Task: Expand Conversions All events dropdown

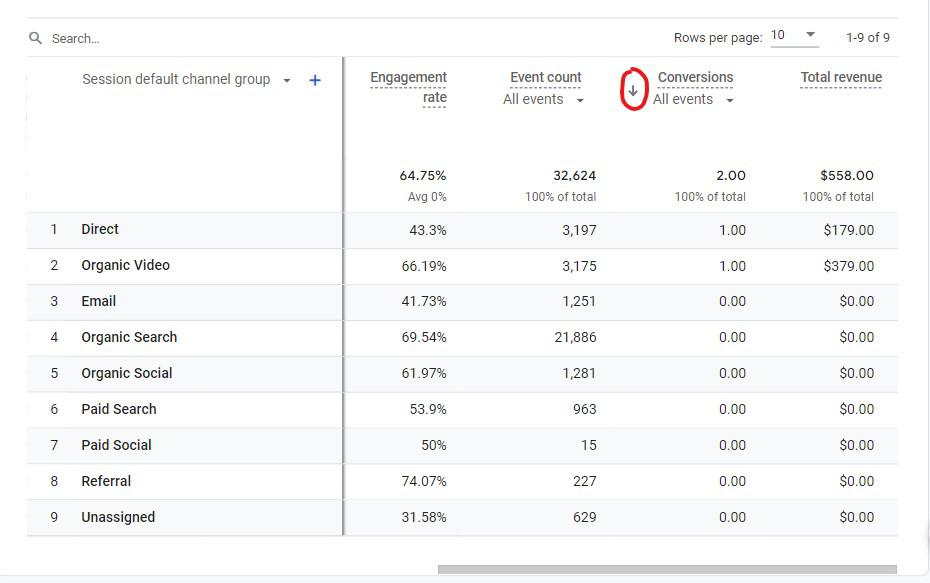Action: tap(694, 100)
